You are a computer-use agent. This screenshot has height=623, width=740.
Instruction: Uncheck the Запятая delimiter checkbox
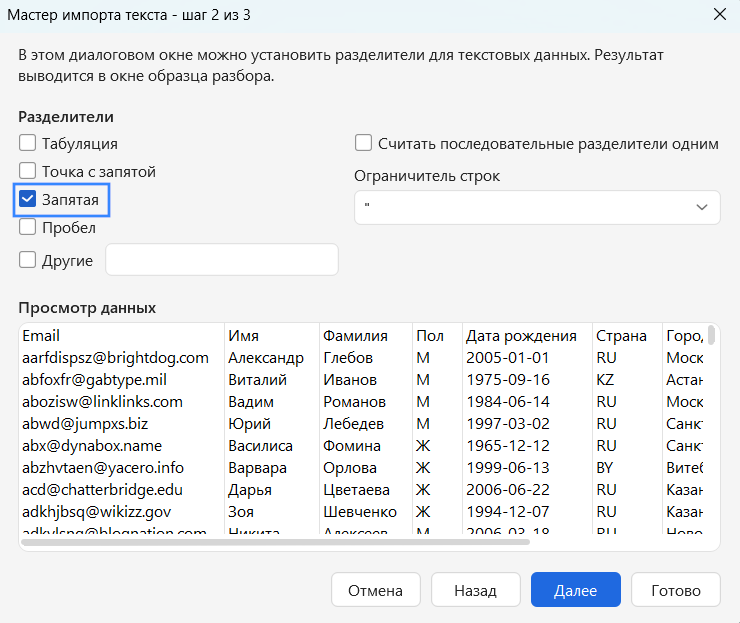click(28, 200)
